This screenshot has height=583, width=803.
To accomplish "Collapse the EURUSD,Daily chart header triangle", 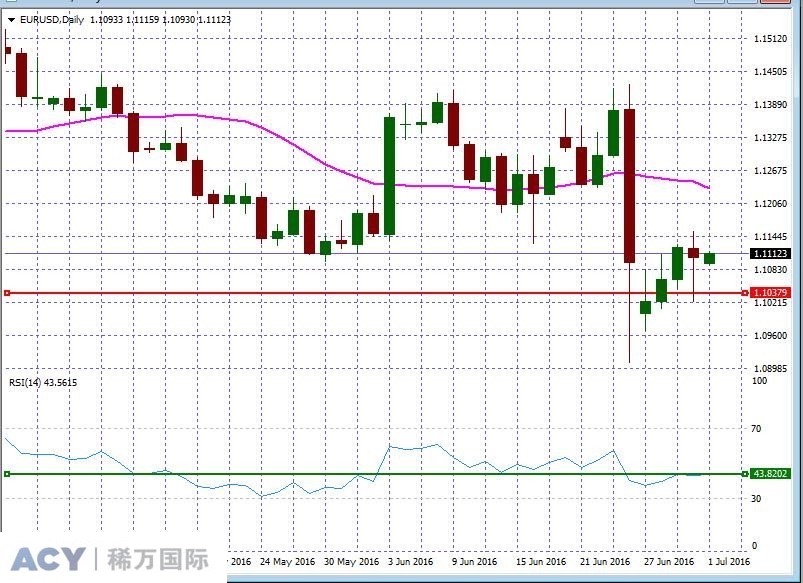I will tap(10, 18).
